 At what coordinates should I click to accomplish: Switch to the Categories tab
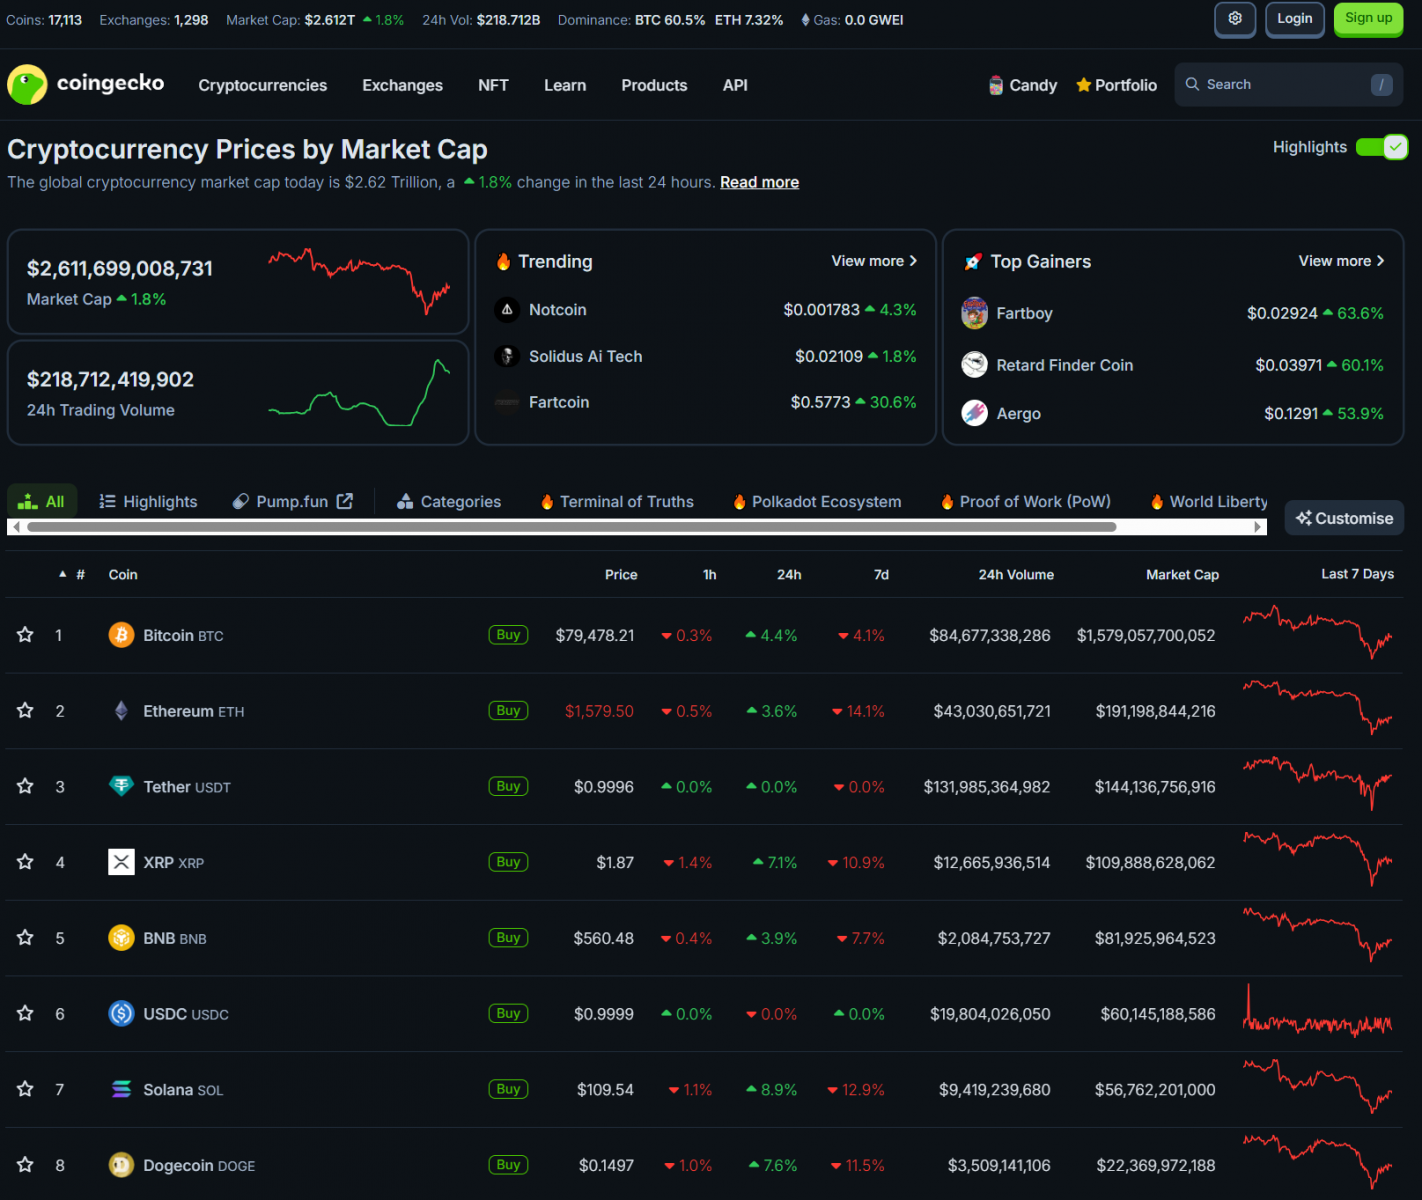coord(449,502)
